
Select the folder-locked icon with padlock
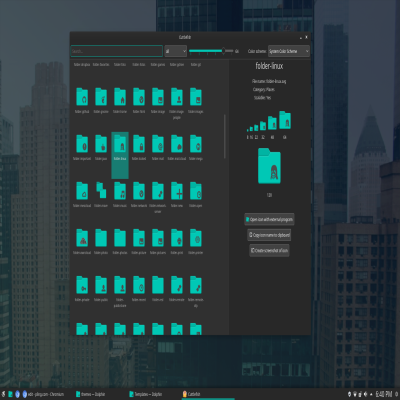[x=139, y=144]
